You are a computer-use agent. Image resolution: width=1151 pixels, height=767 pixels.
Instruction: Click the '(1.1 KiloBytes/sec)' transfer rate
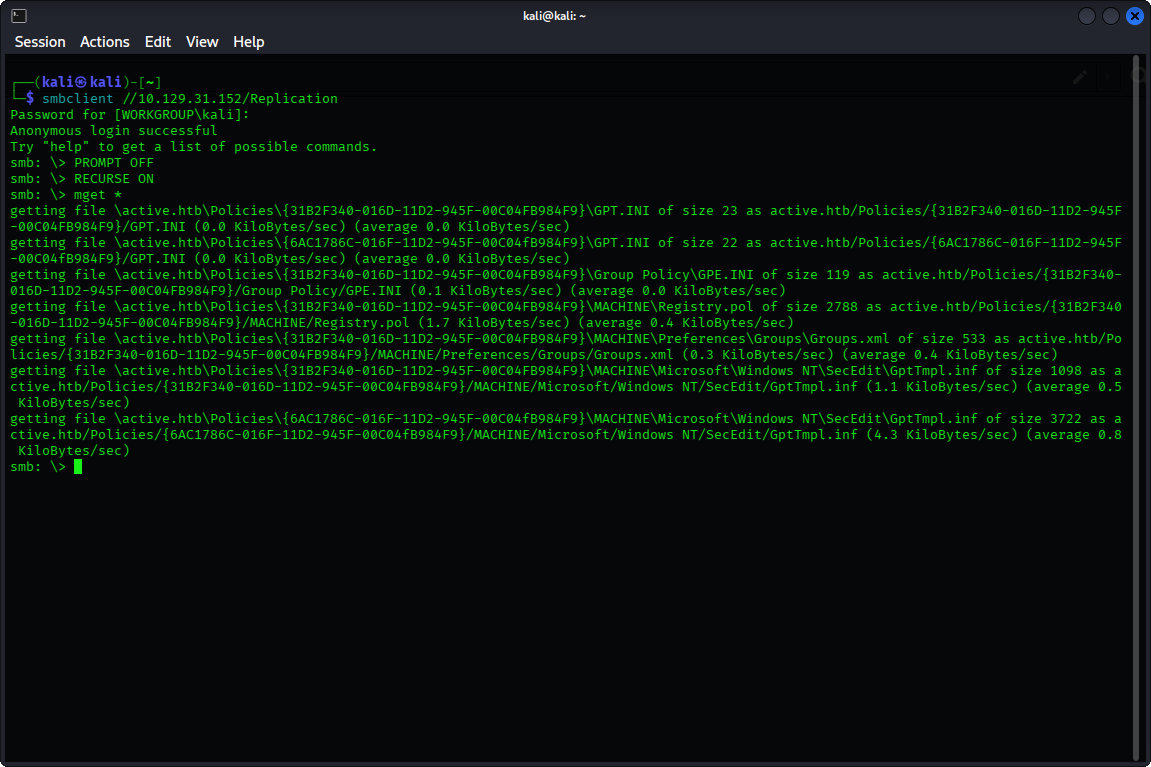pos(942,387)
